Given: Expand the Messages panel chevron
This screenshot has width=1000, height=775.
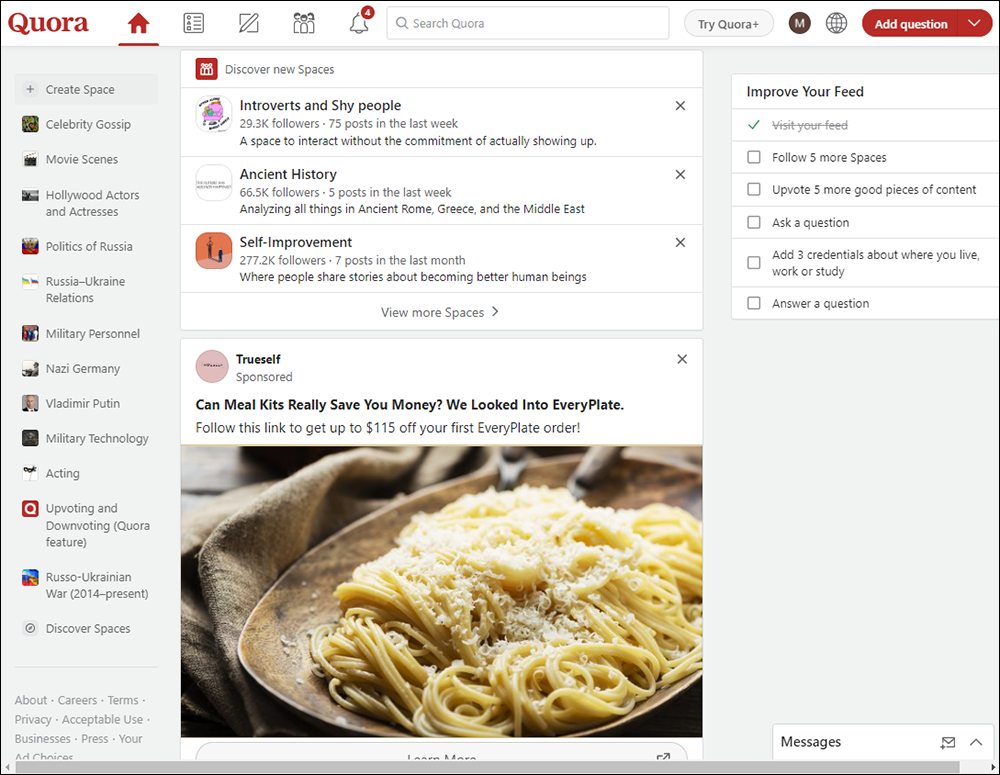Looking at the screenshot, I should point(976,742).
